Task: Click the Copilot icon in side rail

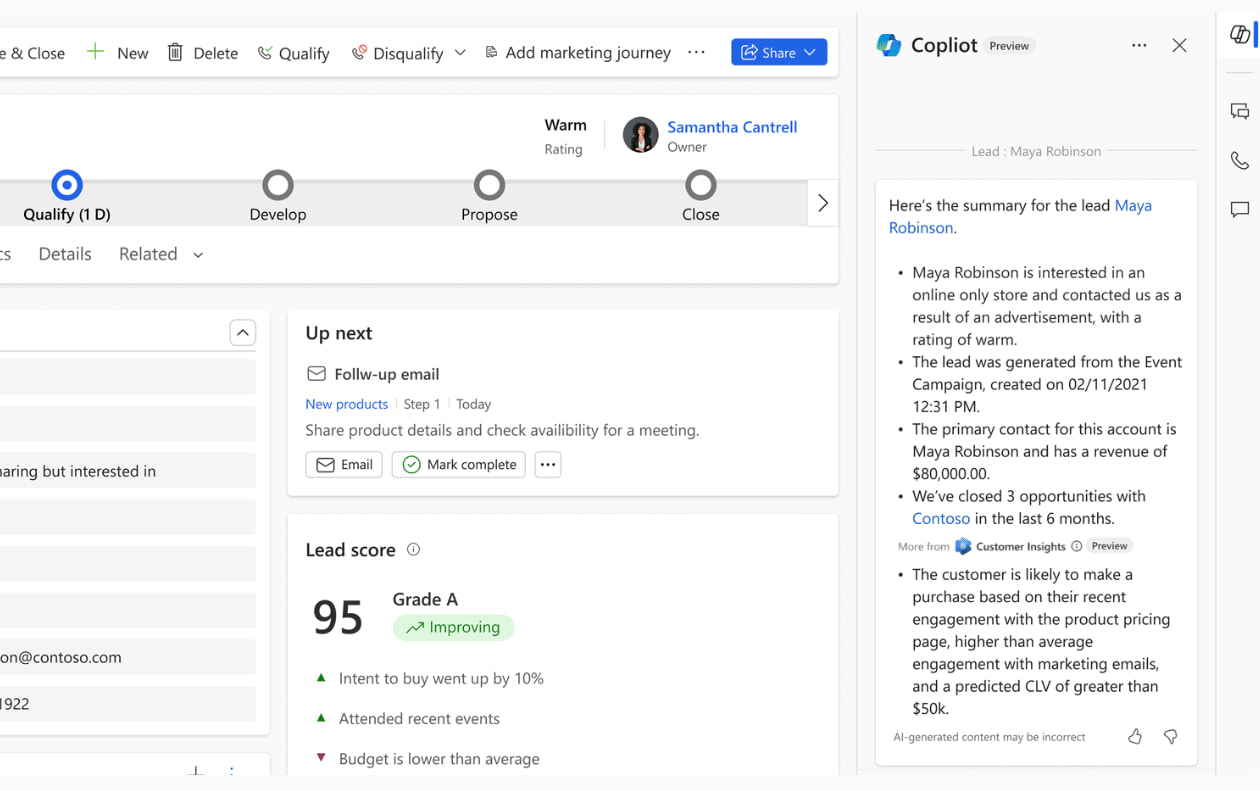Action: pos(1240,35)
